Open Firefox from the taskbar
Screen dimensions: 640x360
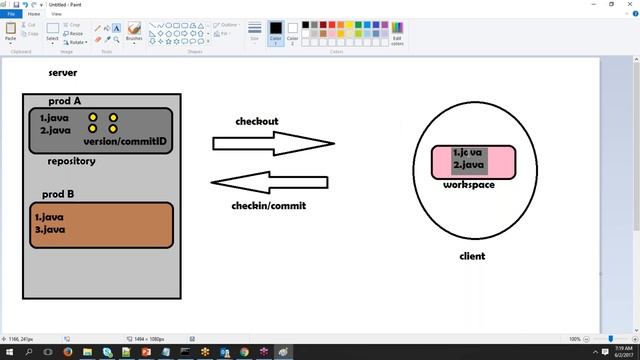point(68,352)
